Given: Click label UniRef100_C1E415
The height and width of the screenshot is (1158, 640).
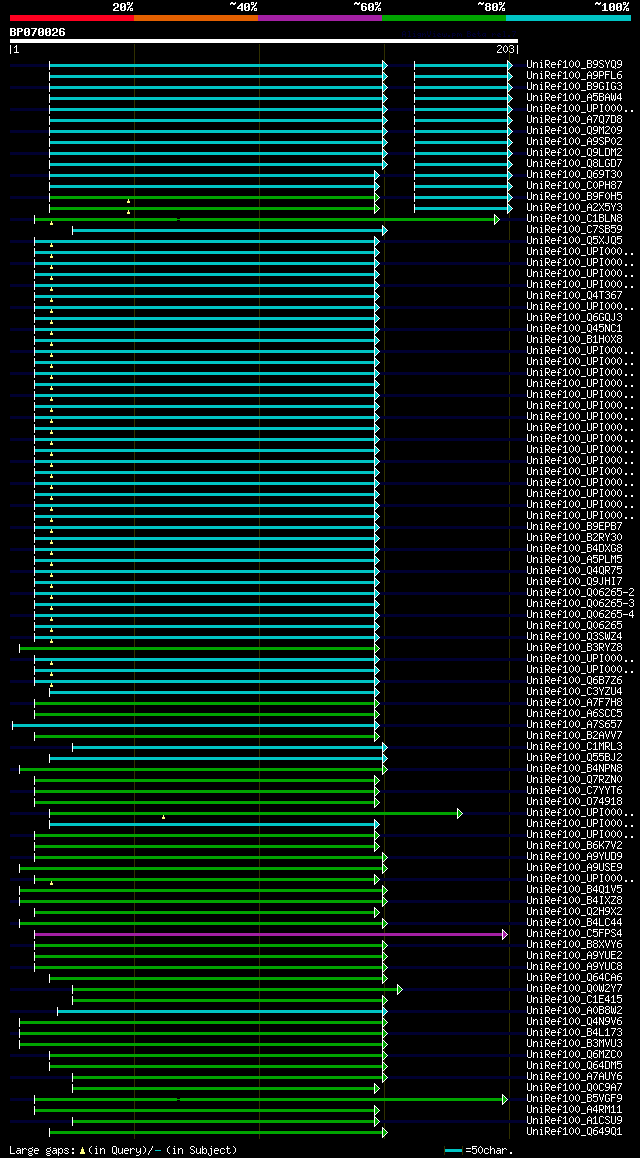Looking at the screenshot, I should (574, 1000).
